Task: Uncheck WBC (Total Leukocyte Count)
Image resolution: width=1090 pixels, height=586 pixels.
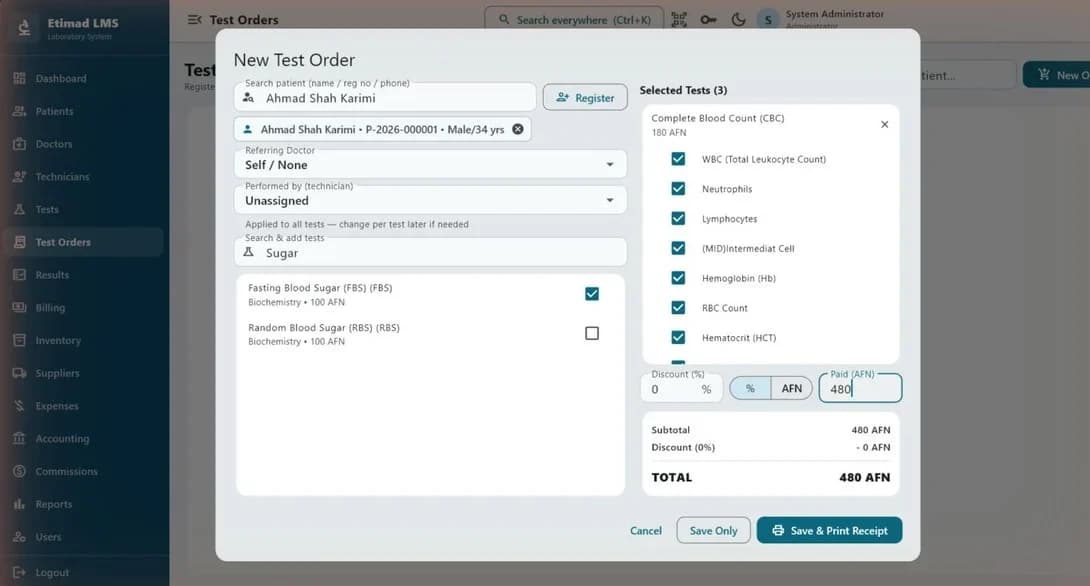Action: [x=678, y=158]
